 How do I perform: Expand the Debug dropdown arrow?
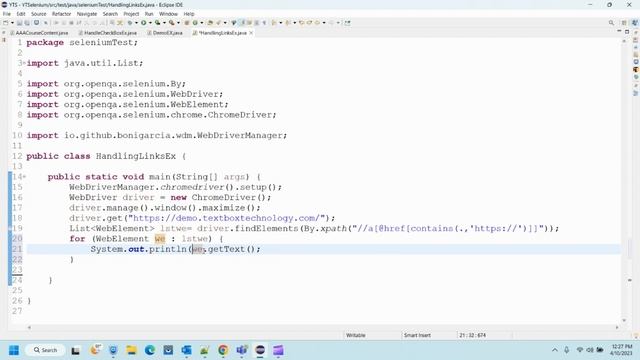(136, 23)
